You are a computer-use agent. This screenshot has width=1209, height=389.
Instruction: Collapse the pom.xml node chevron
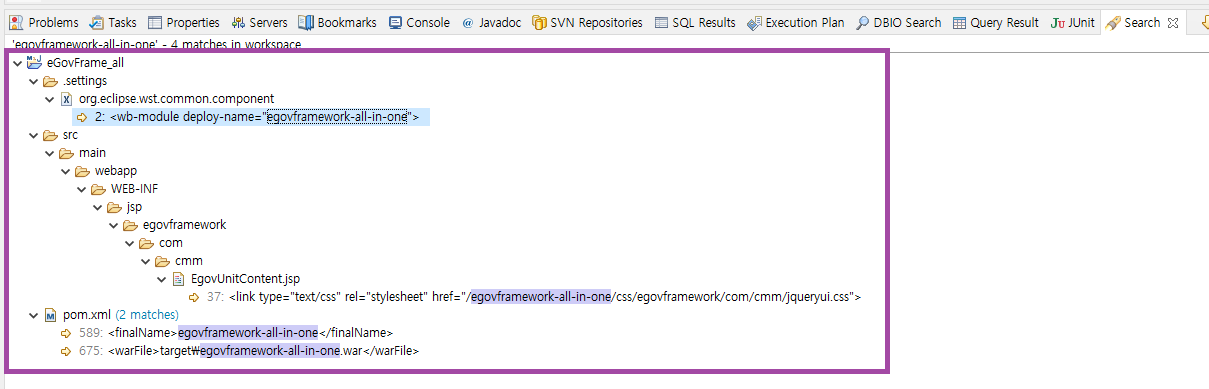34,315
